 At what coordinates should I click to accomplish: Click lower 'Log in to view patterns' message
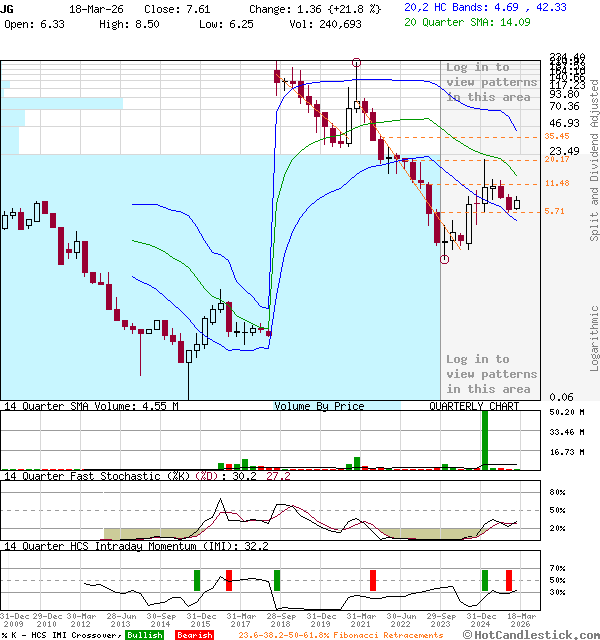[491, 373]
